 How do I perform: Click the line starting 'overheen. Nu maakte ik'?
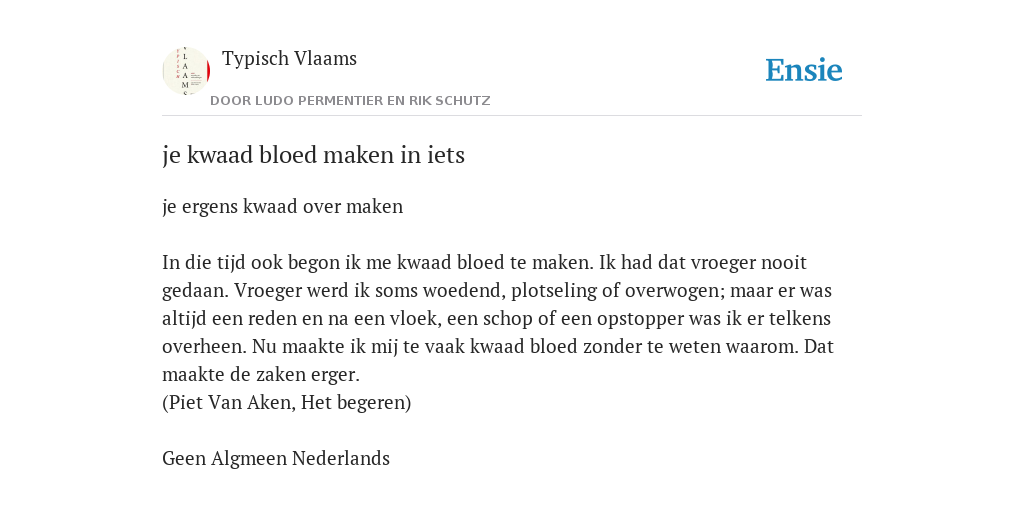coord(498,347)
